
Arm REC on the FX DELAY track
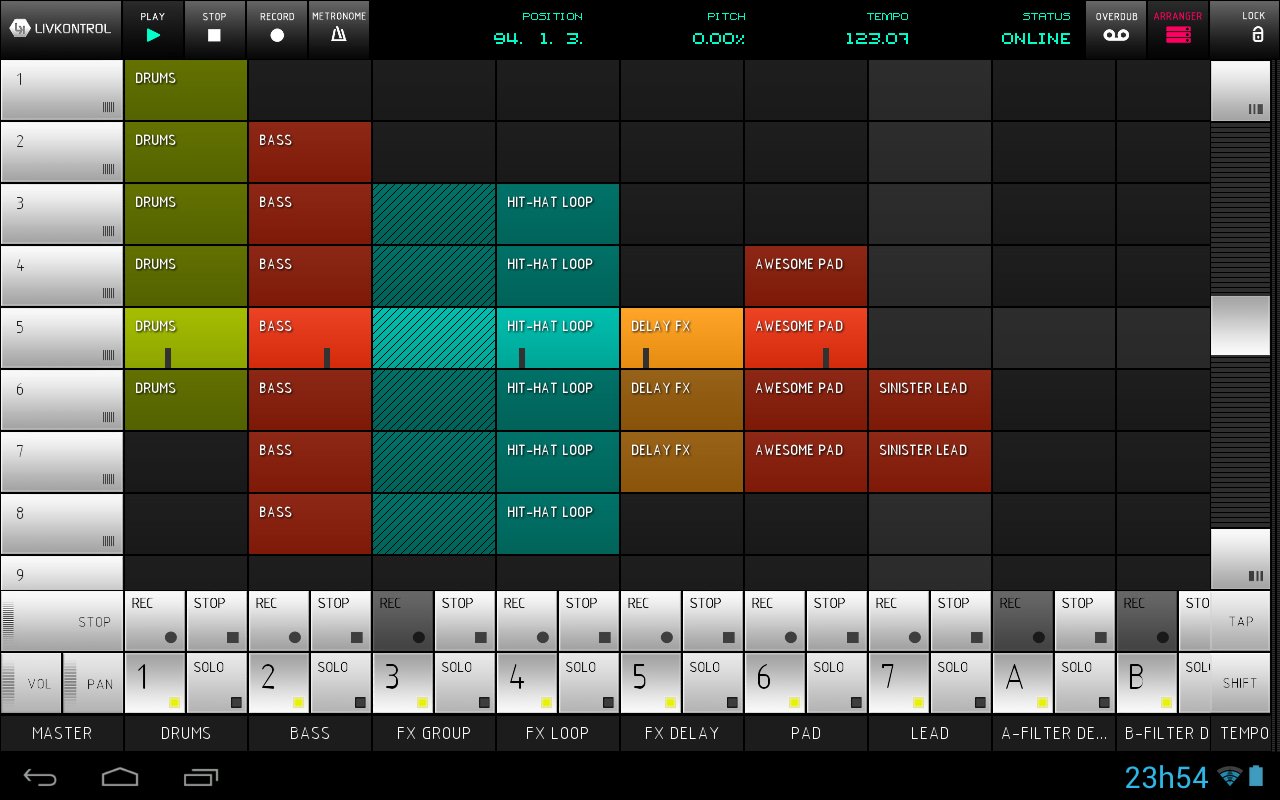click(651, 621)
